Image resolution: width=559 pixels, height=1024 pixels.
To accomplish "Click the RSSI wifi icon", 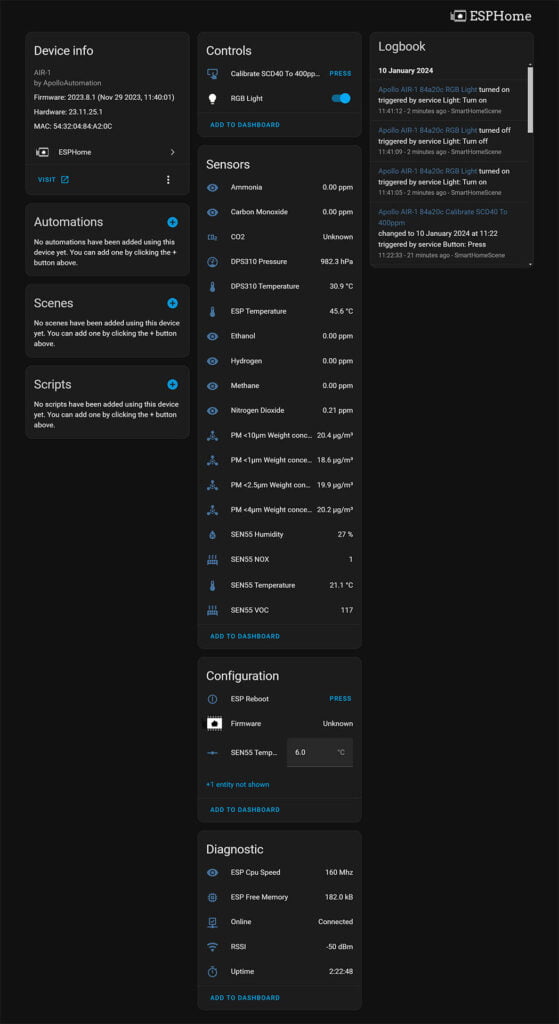I will point(212,946).
